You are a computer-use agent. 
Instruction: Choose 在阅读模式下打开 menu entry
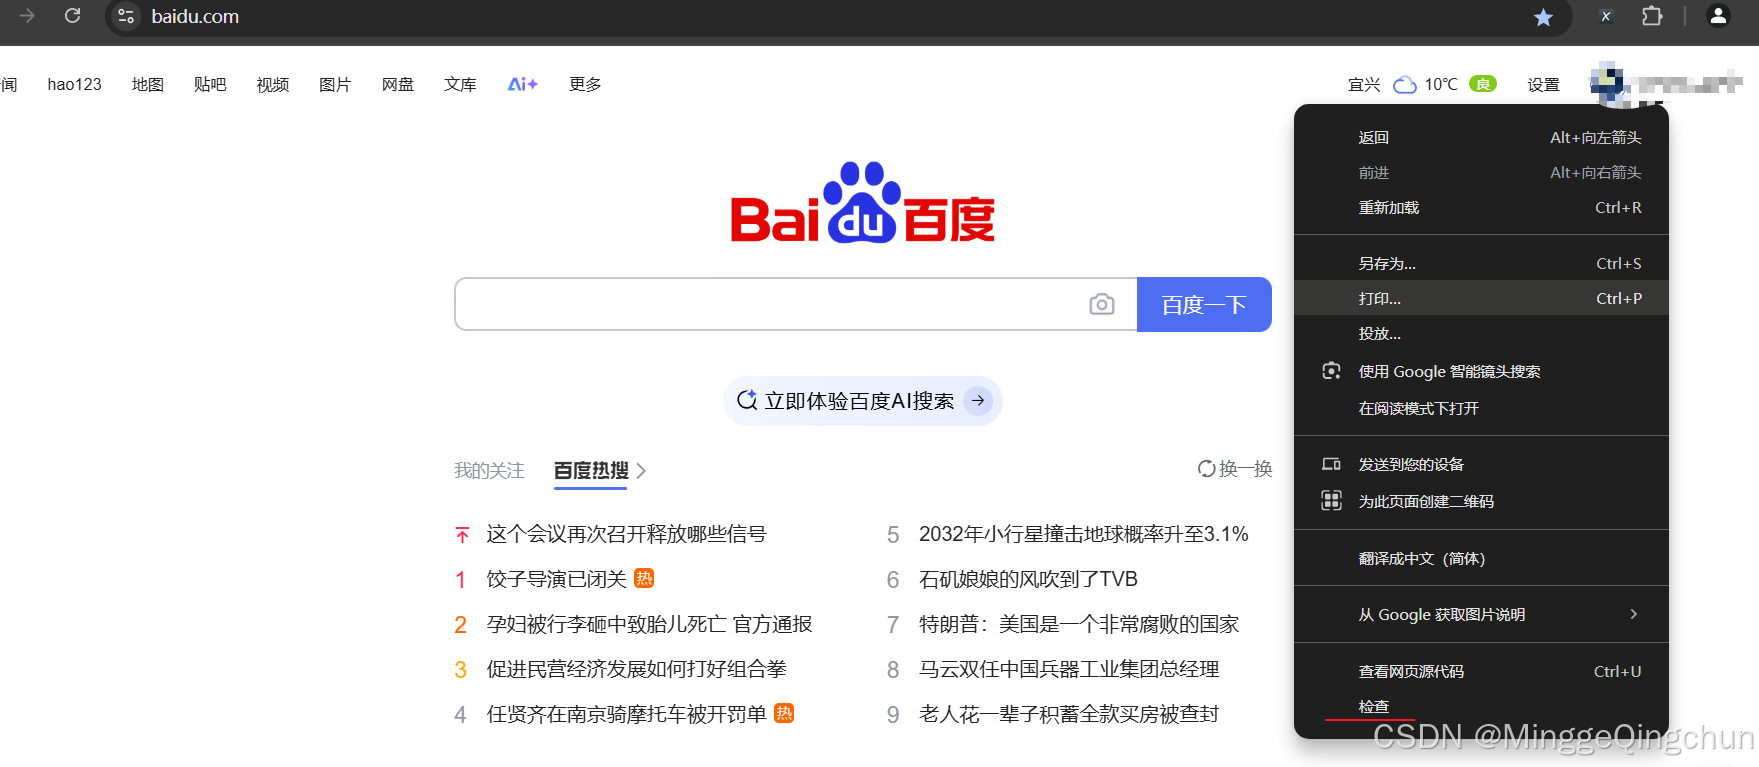coord(1481,408)
